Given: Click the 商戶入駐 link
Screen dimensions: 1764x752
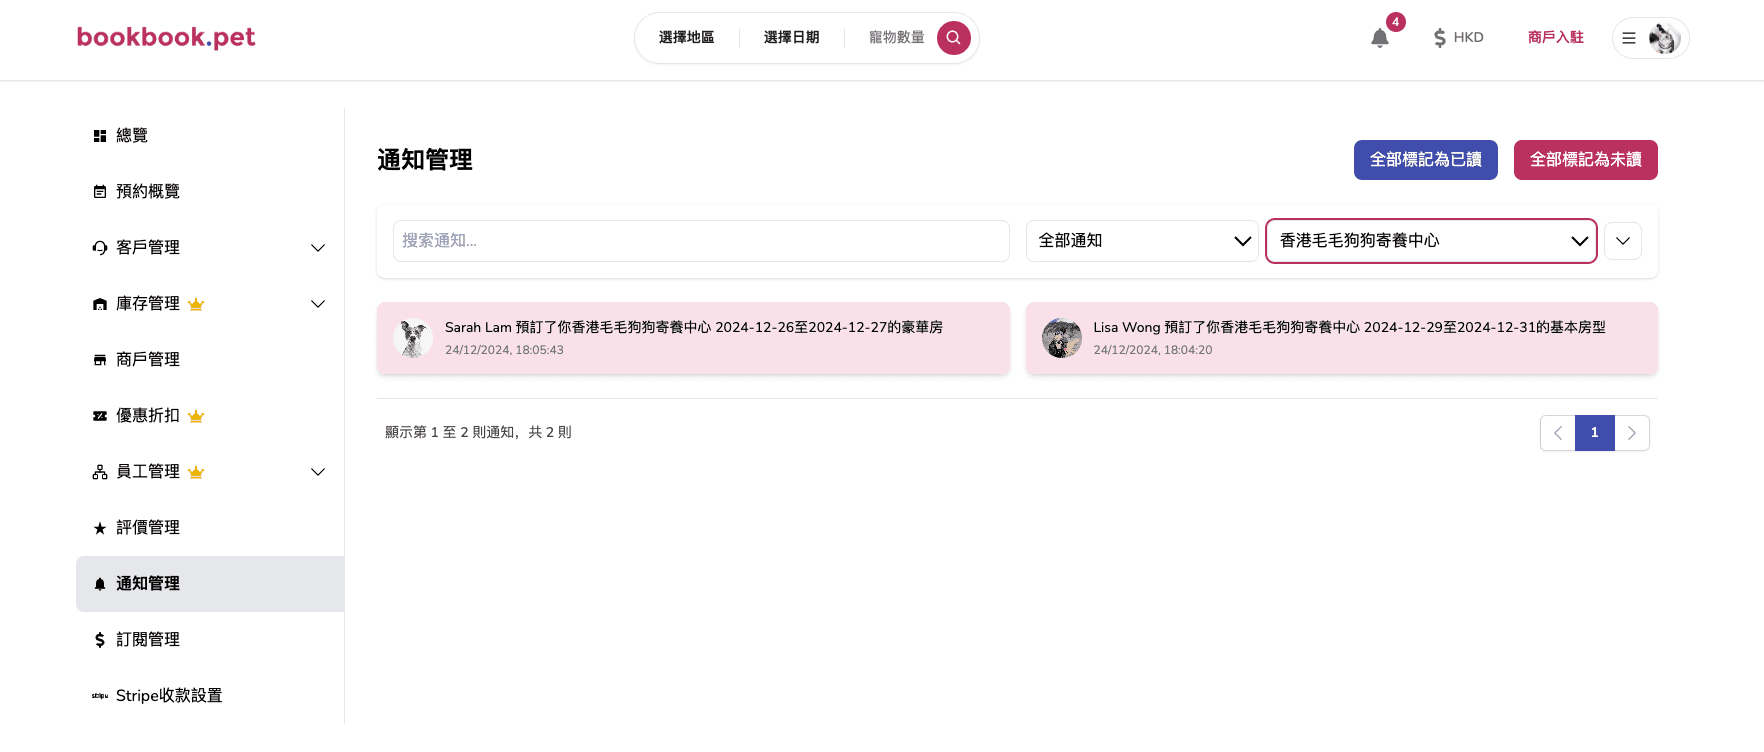Looking at the screenshot, I should pos(1556,38).
